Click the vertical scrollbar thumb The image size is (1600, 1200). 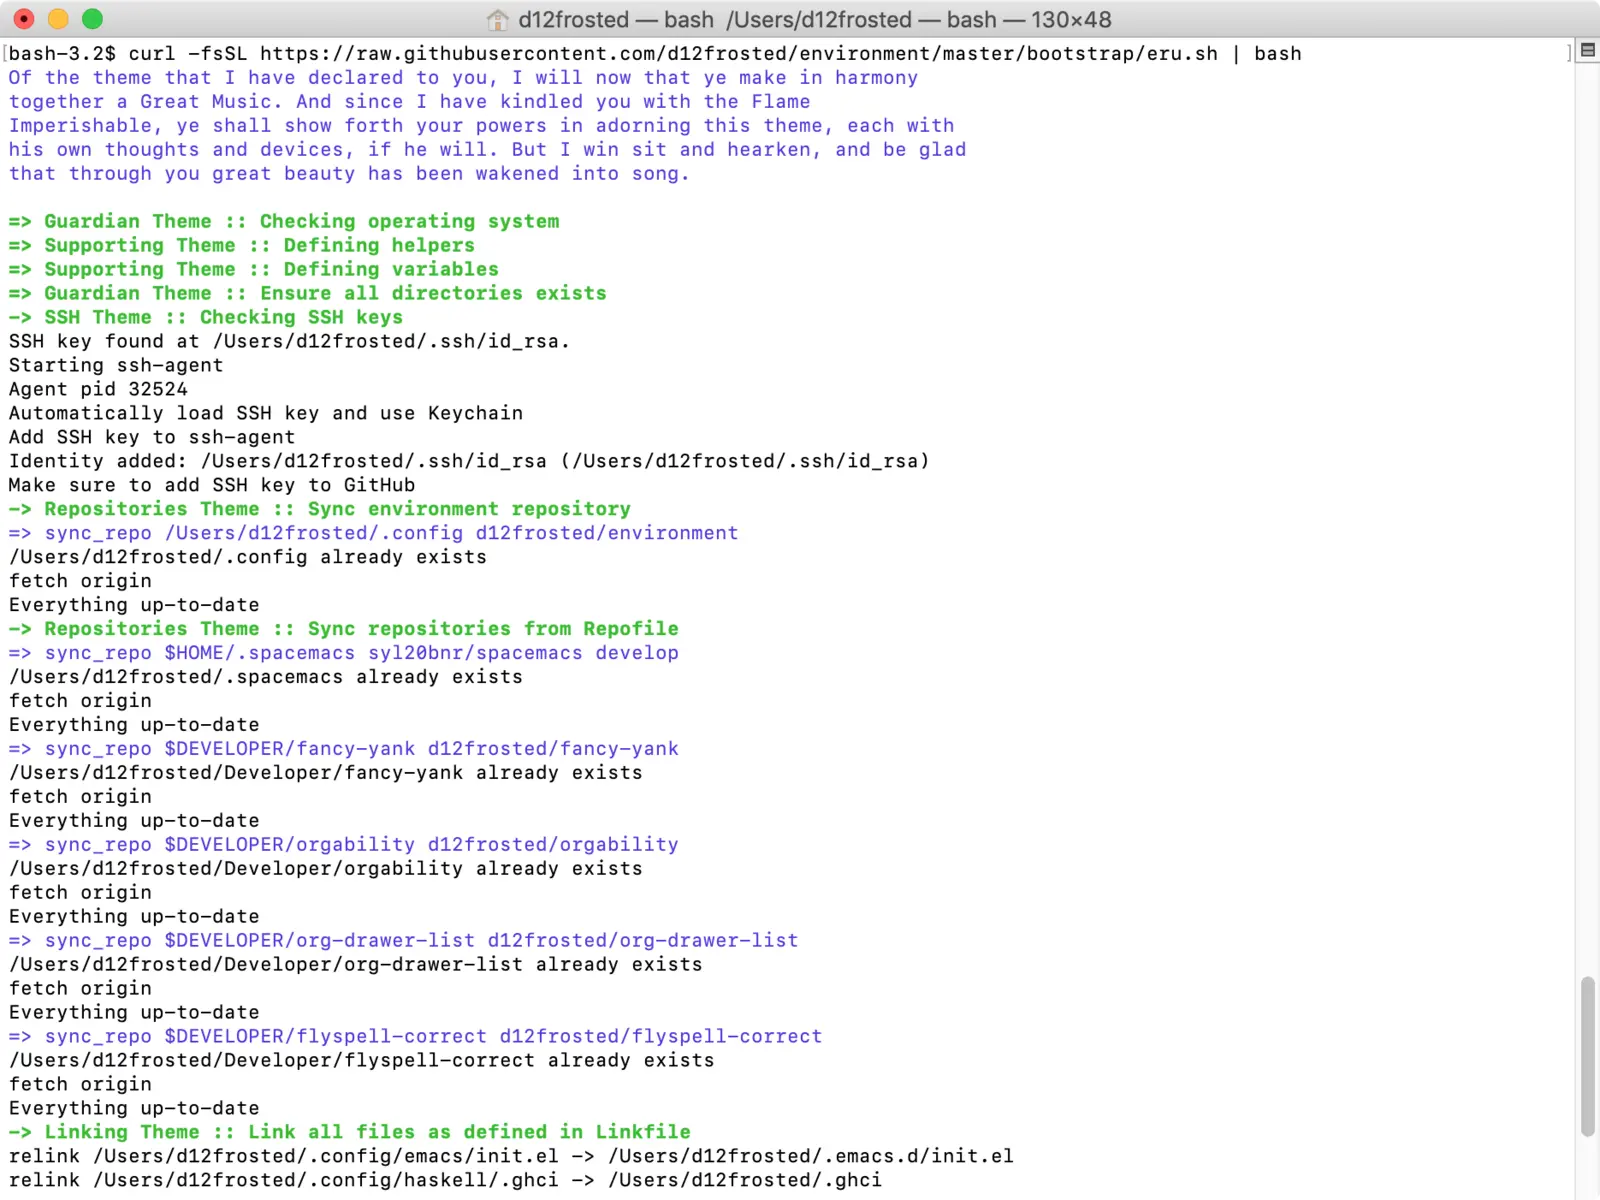pyautogui.click(x=1587, y=1055)
